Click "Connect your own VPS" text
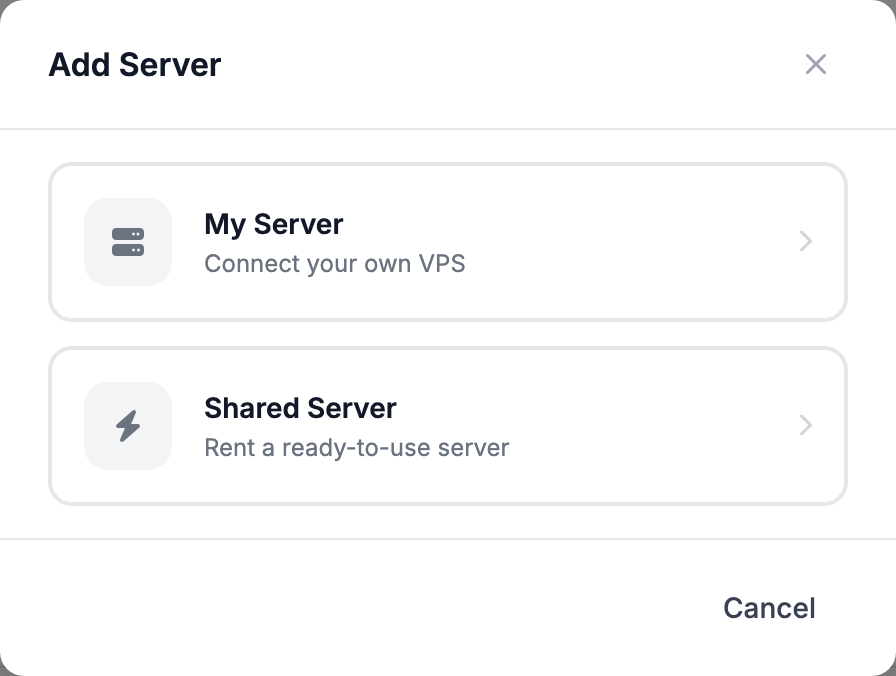 [335, 263]
